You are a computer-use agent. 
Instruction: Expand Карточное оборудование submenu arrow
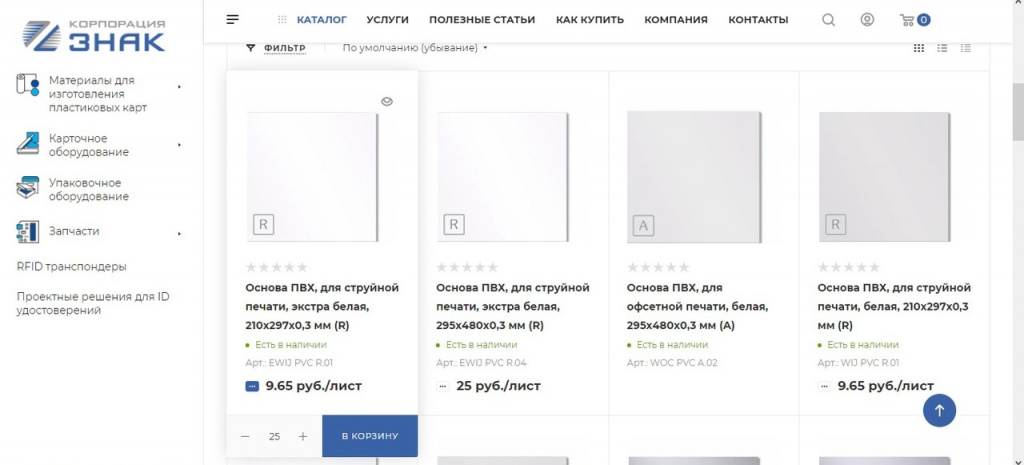180,145
